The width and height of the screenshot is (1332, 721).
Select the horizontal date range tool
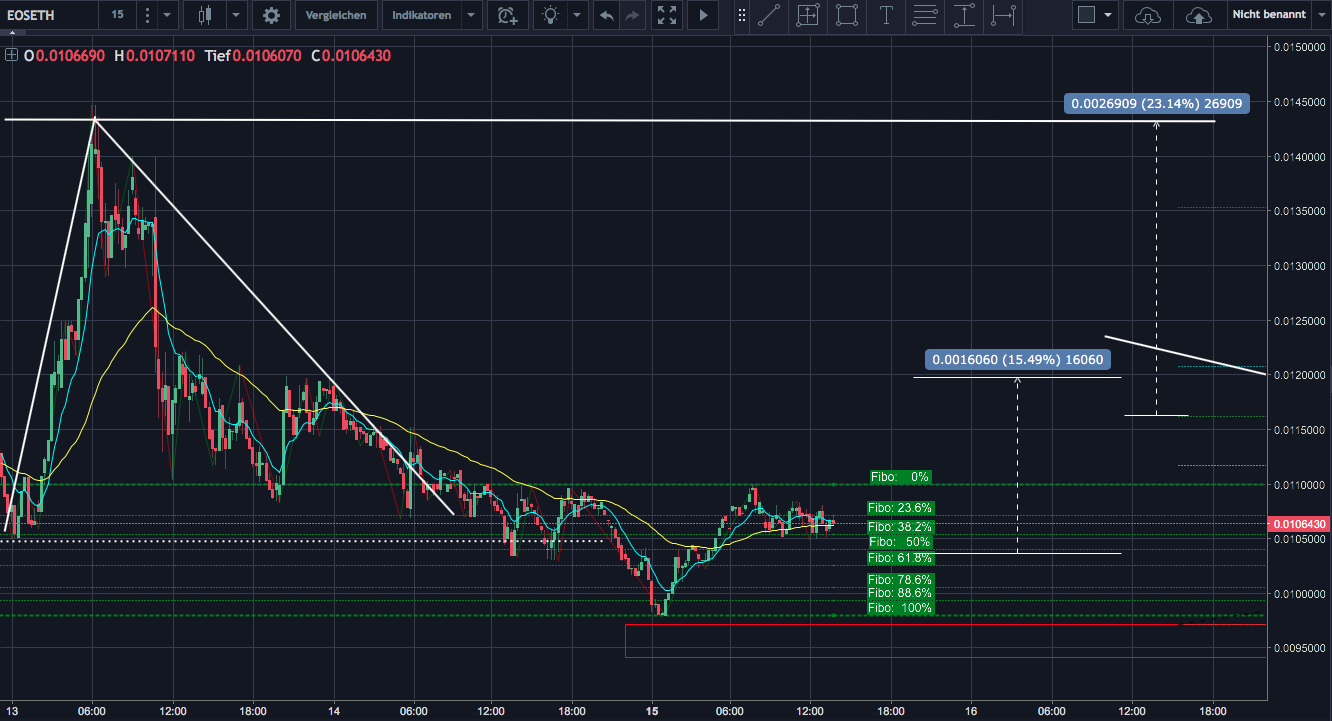pos(1003,15)
